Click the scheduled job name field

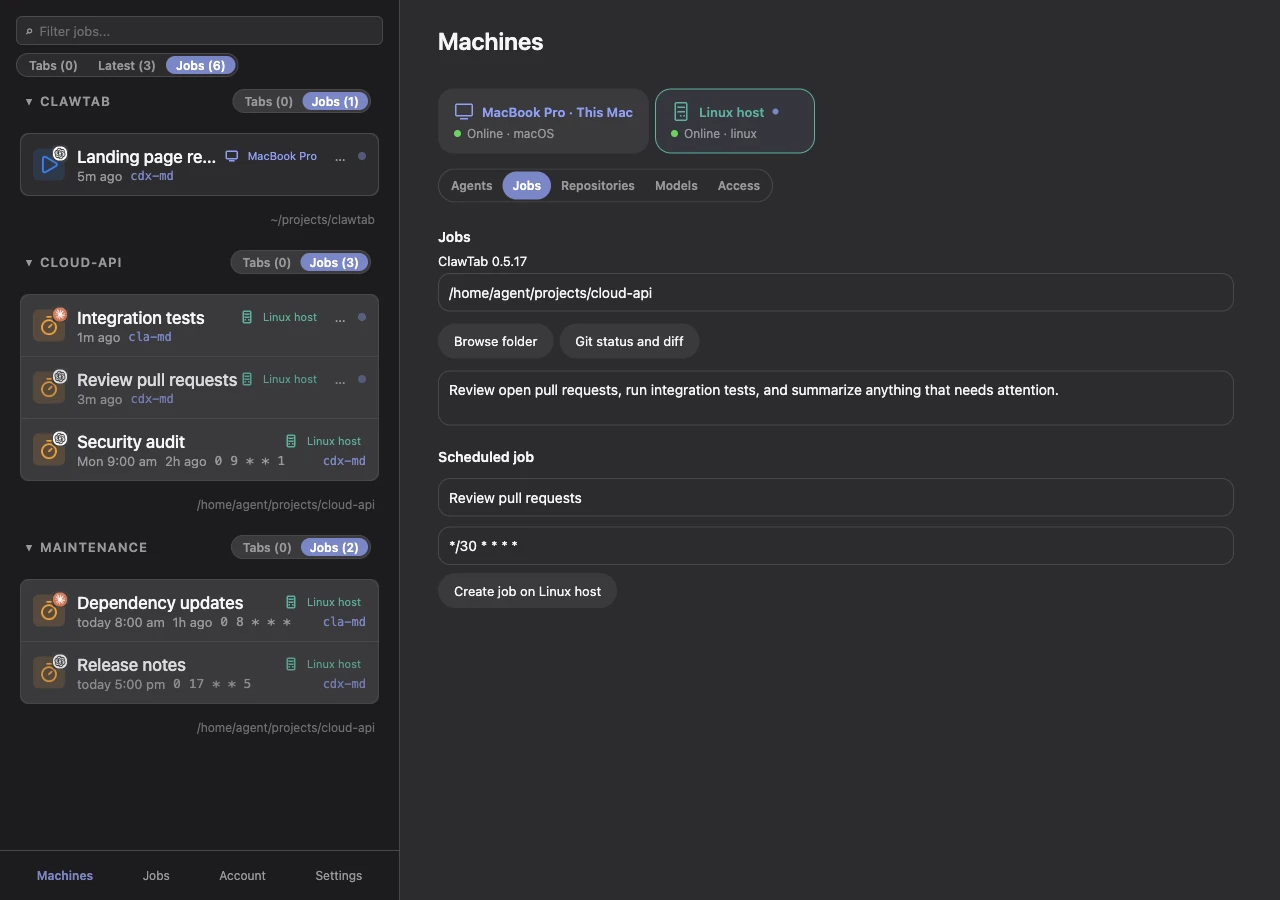[x=835, y=498]
